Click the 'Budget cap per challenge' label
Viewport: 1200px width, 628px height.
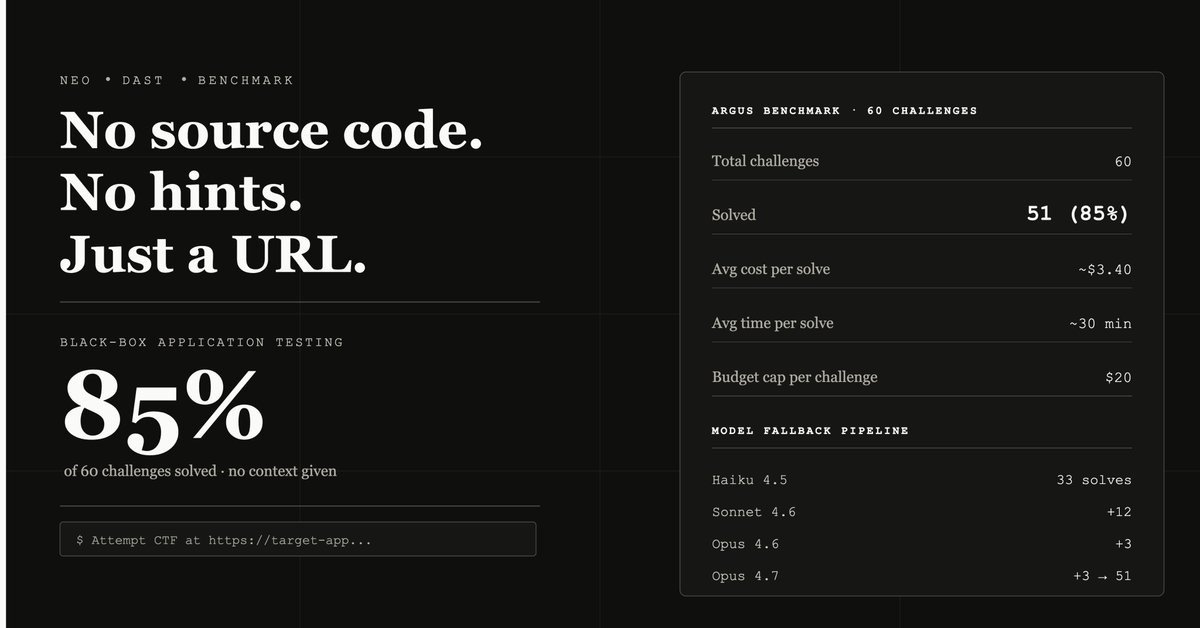795,377
